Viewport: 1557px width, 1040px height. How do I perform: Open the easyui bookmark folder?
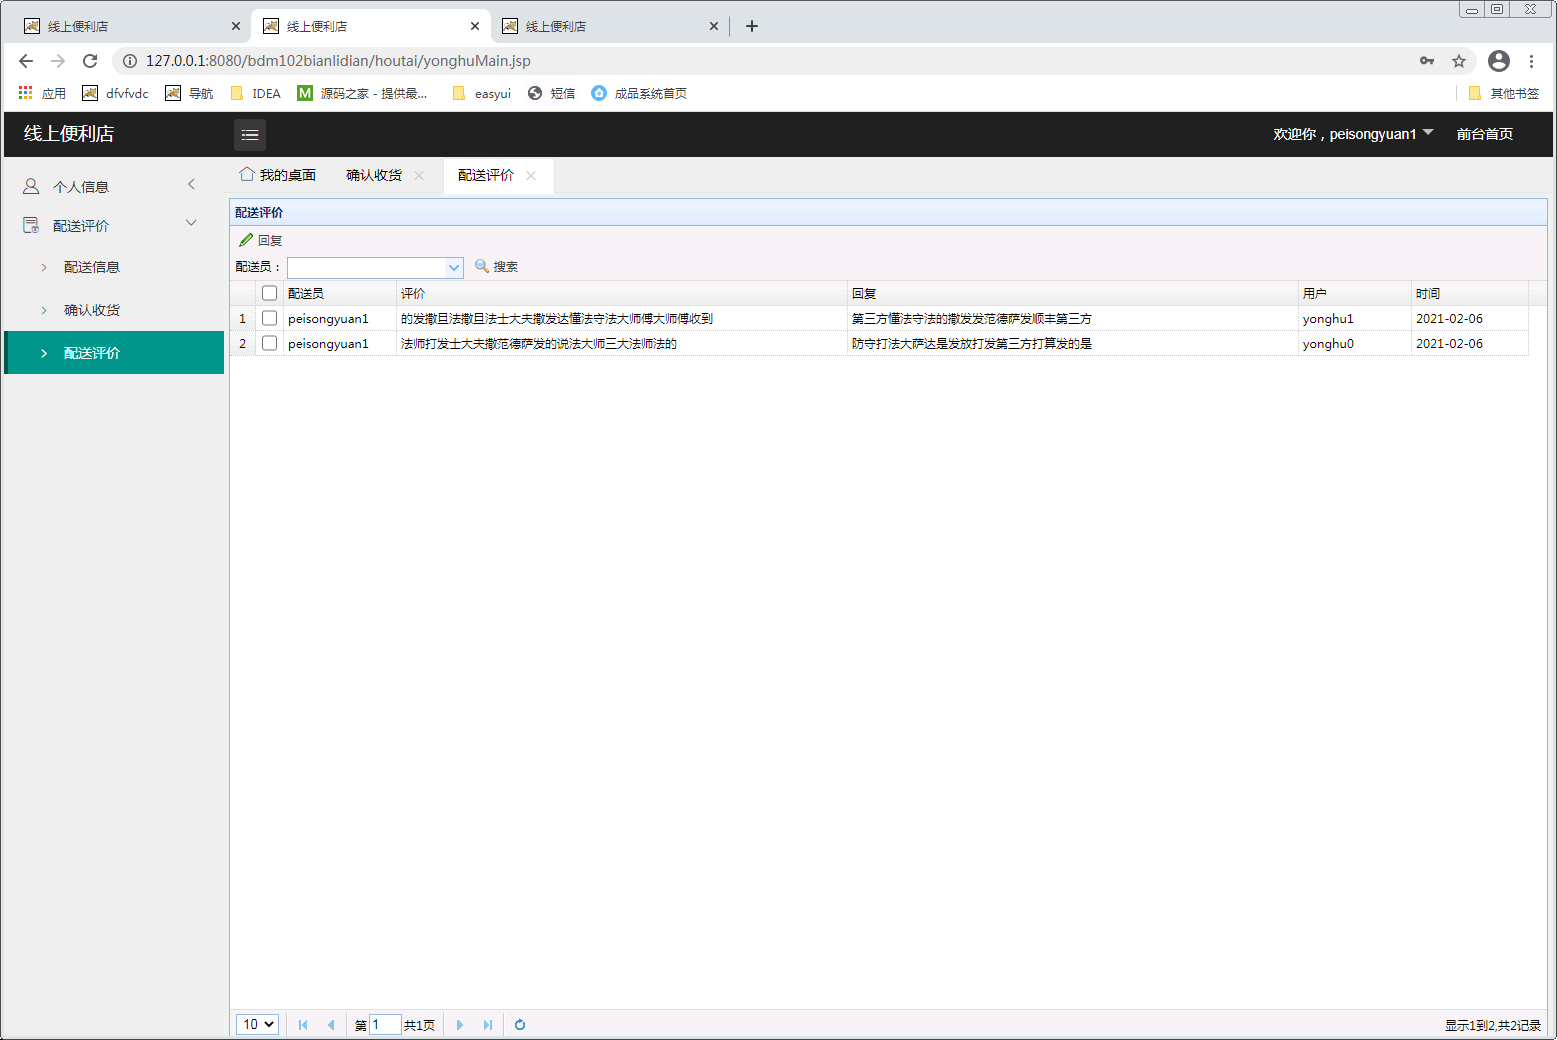point(481,93)
